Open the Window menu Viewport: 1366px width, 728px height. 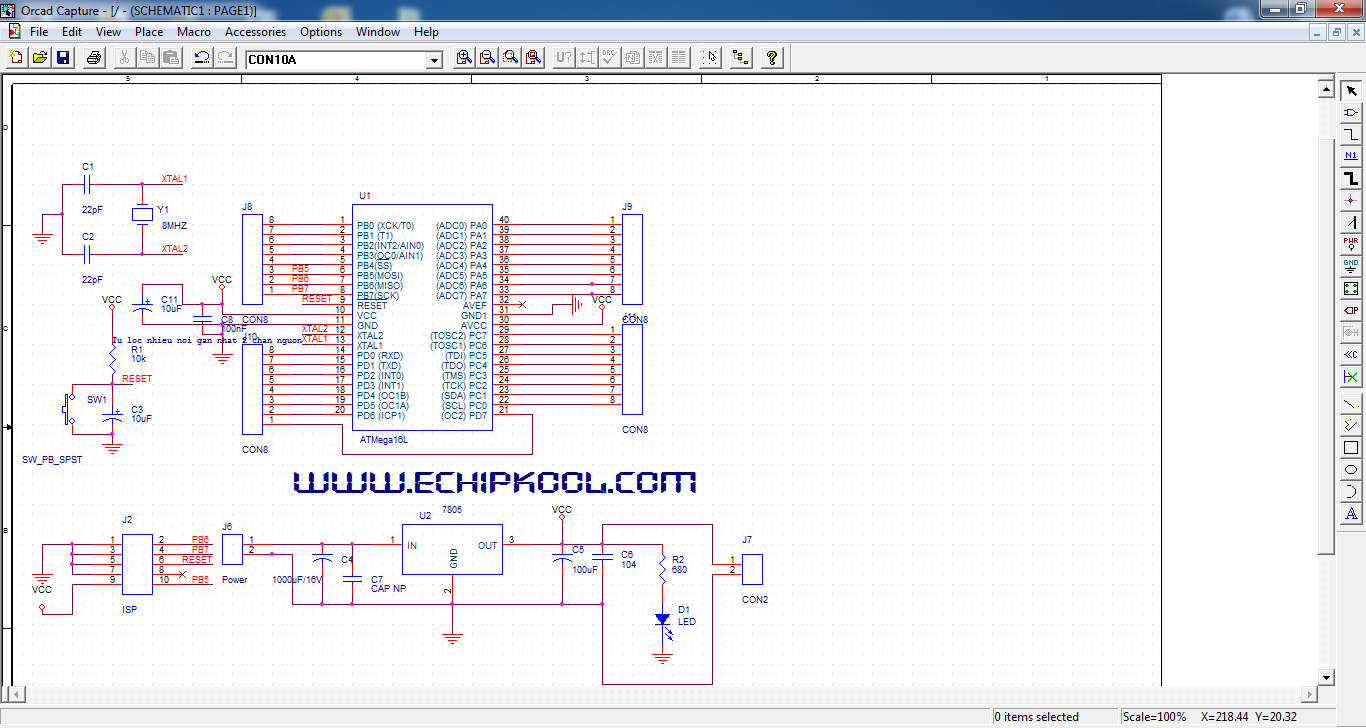[x=378, y=32]
